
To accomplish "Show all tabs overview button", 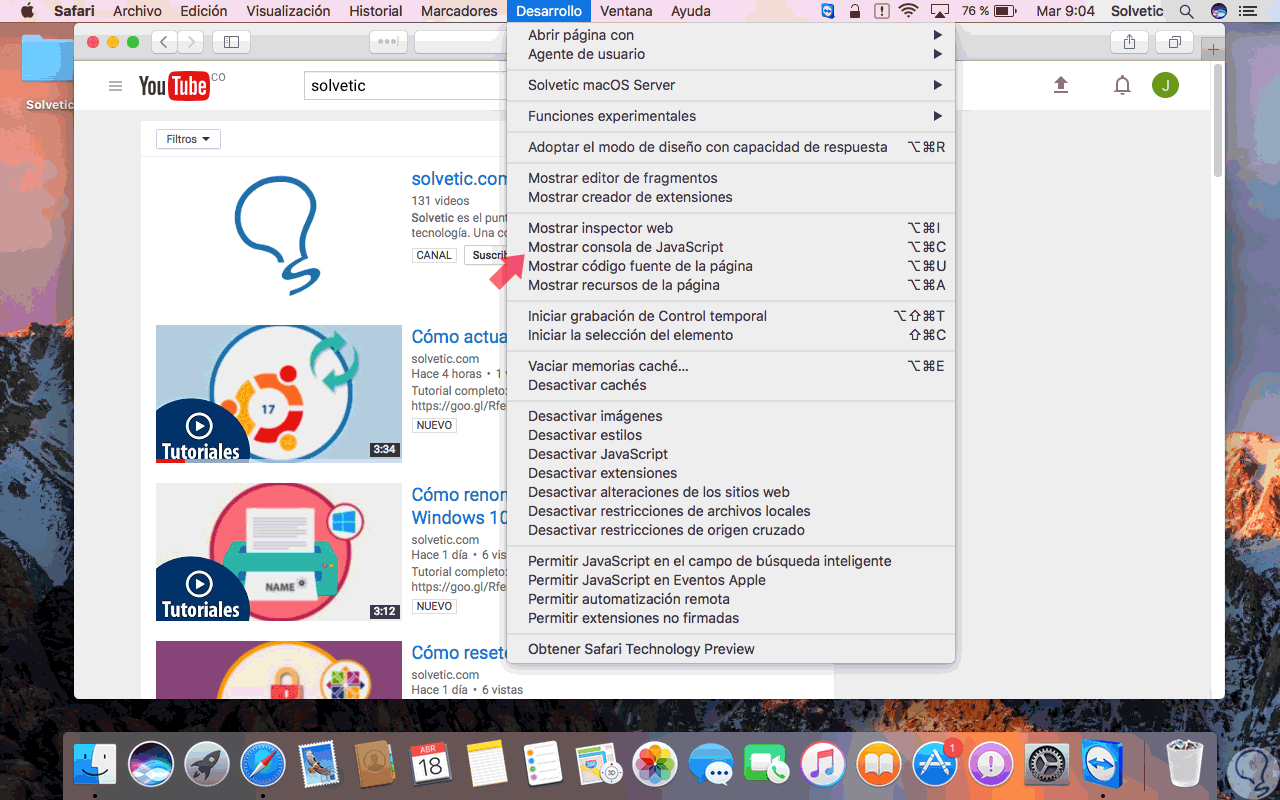I will point(1174,42).
